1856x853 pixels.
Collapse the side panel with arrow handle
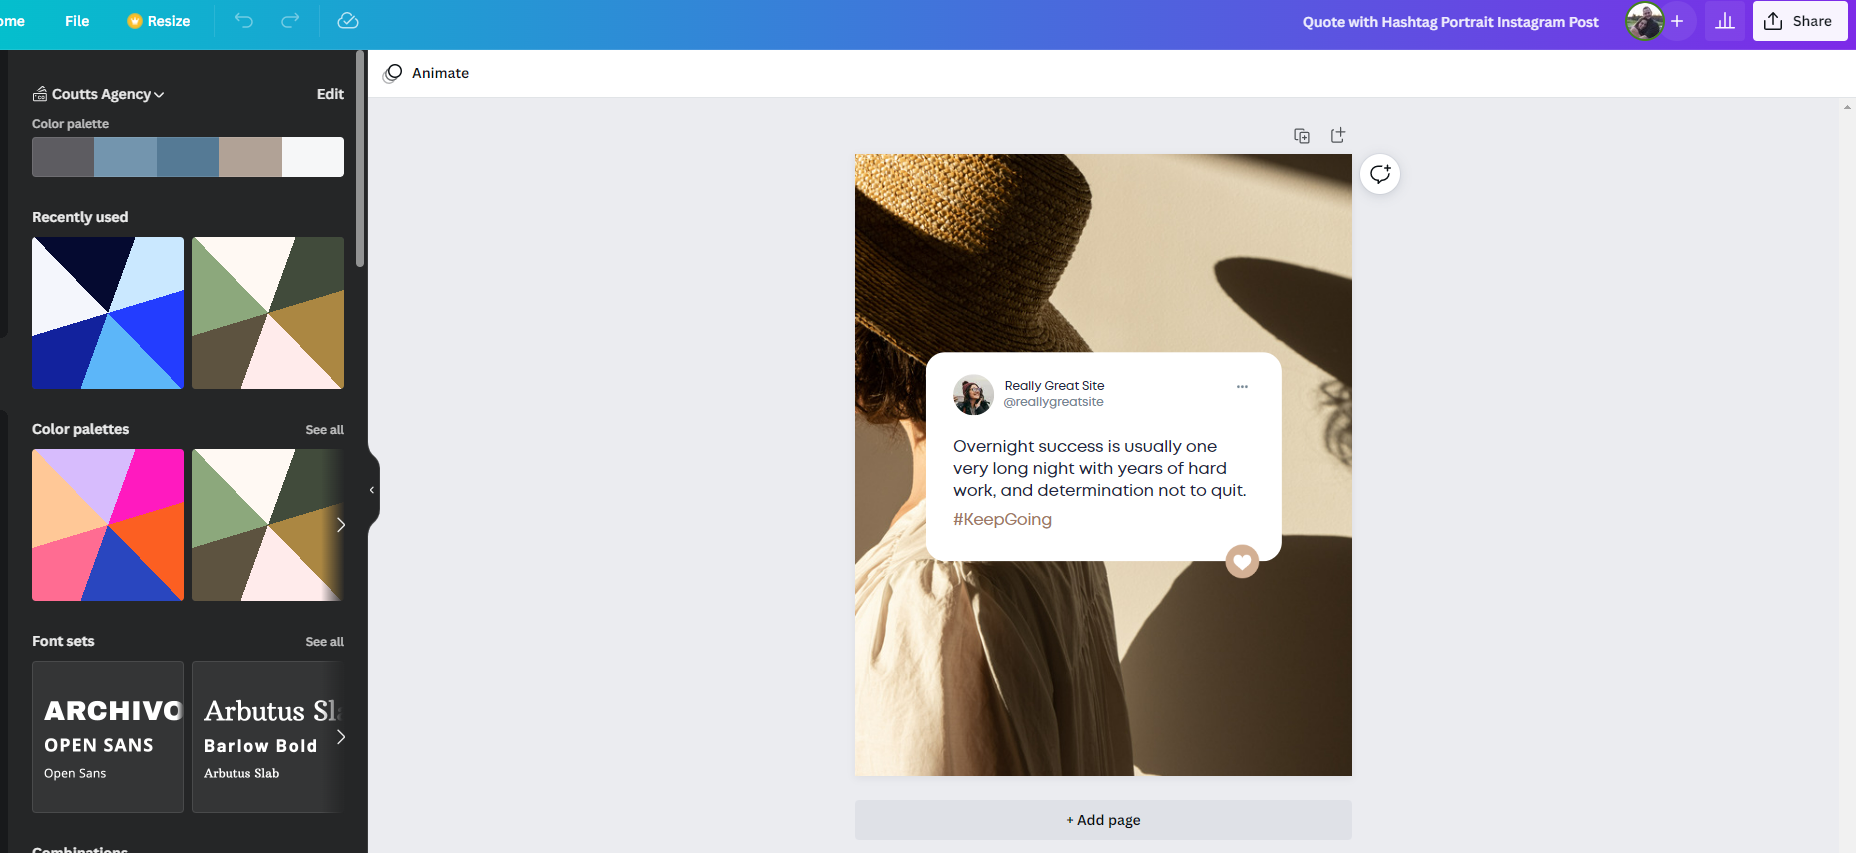point(372,490)
